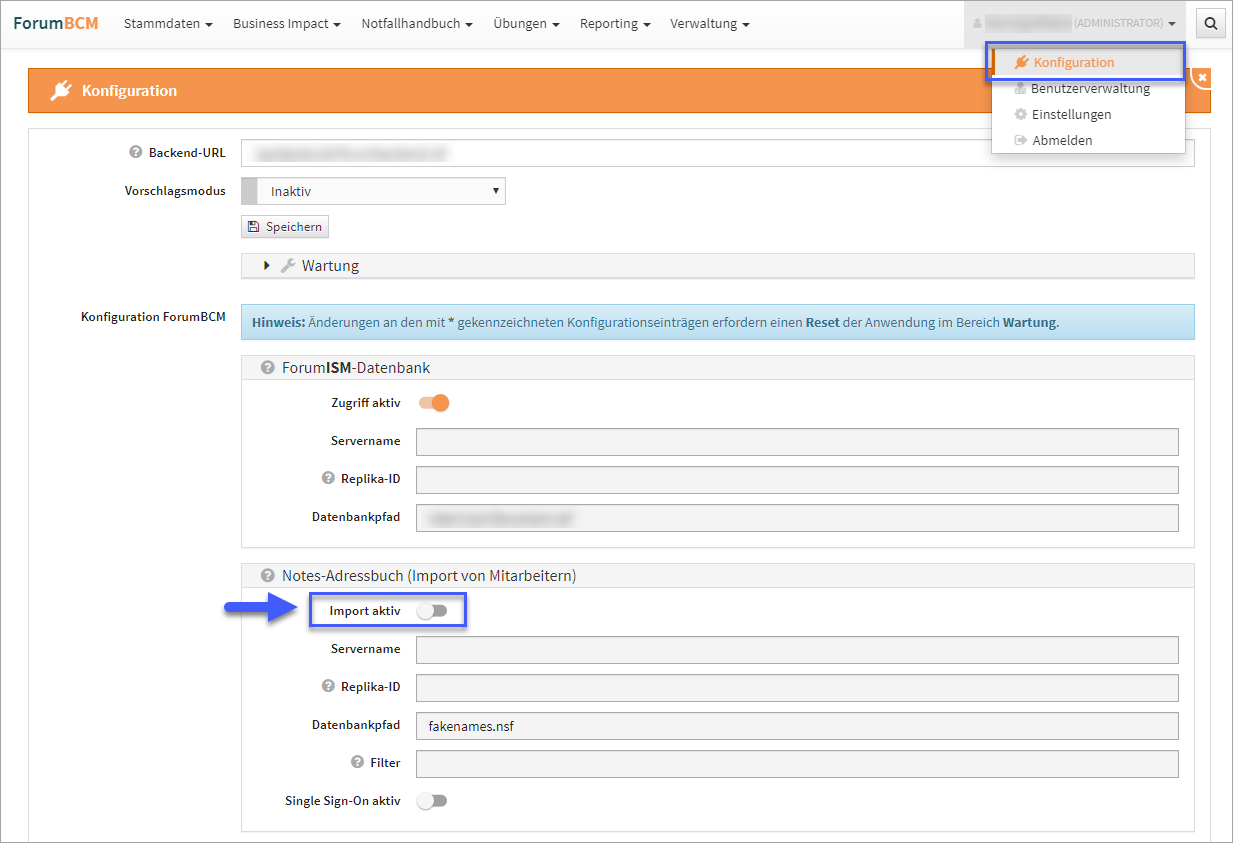
Task: Click the ForumBCM logo
Action: tap(56, 23)
